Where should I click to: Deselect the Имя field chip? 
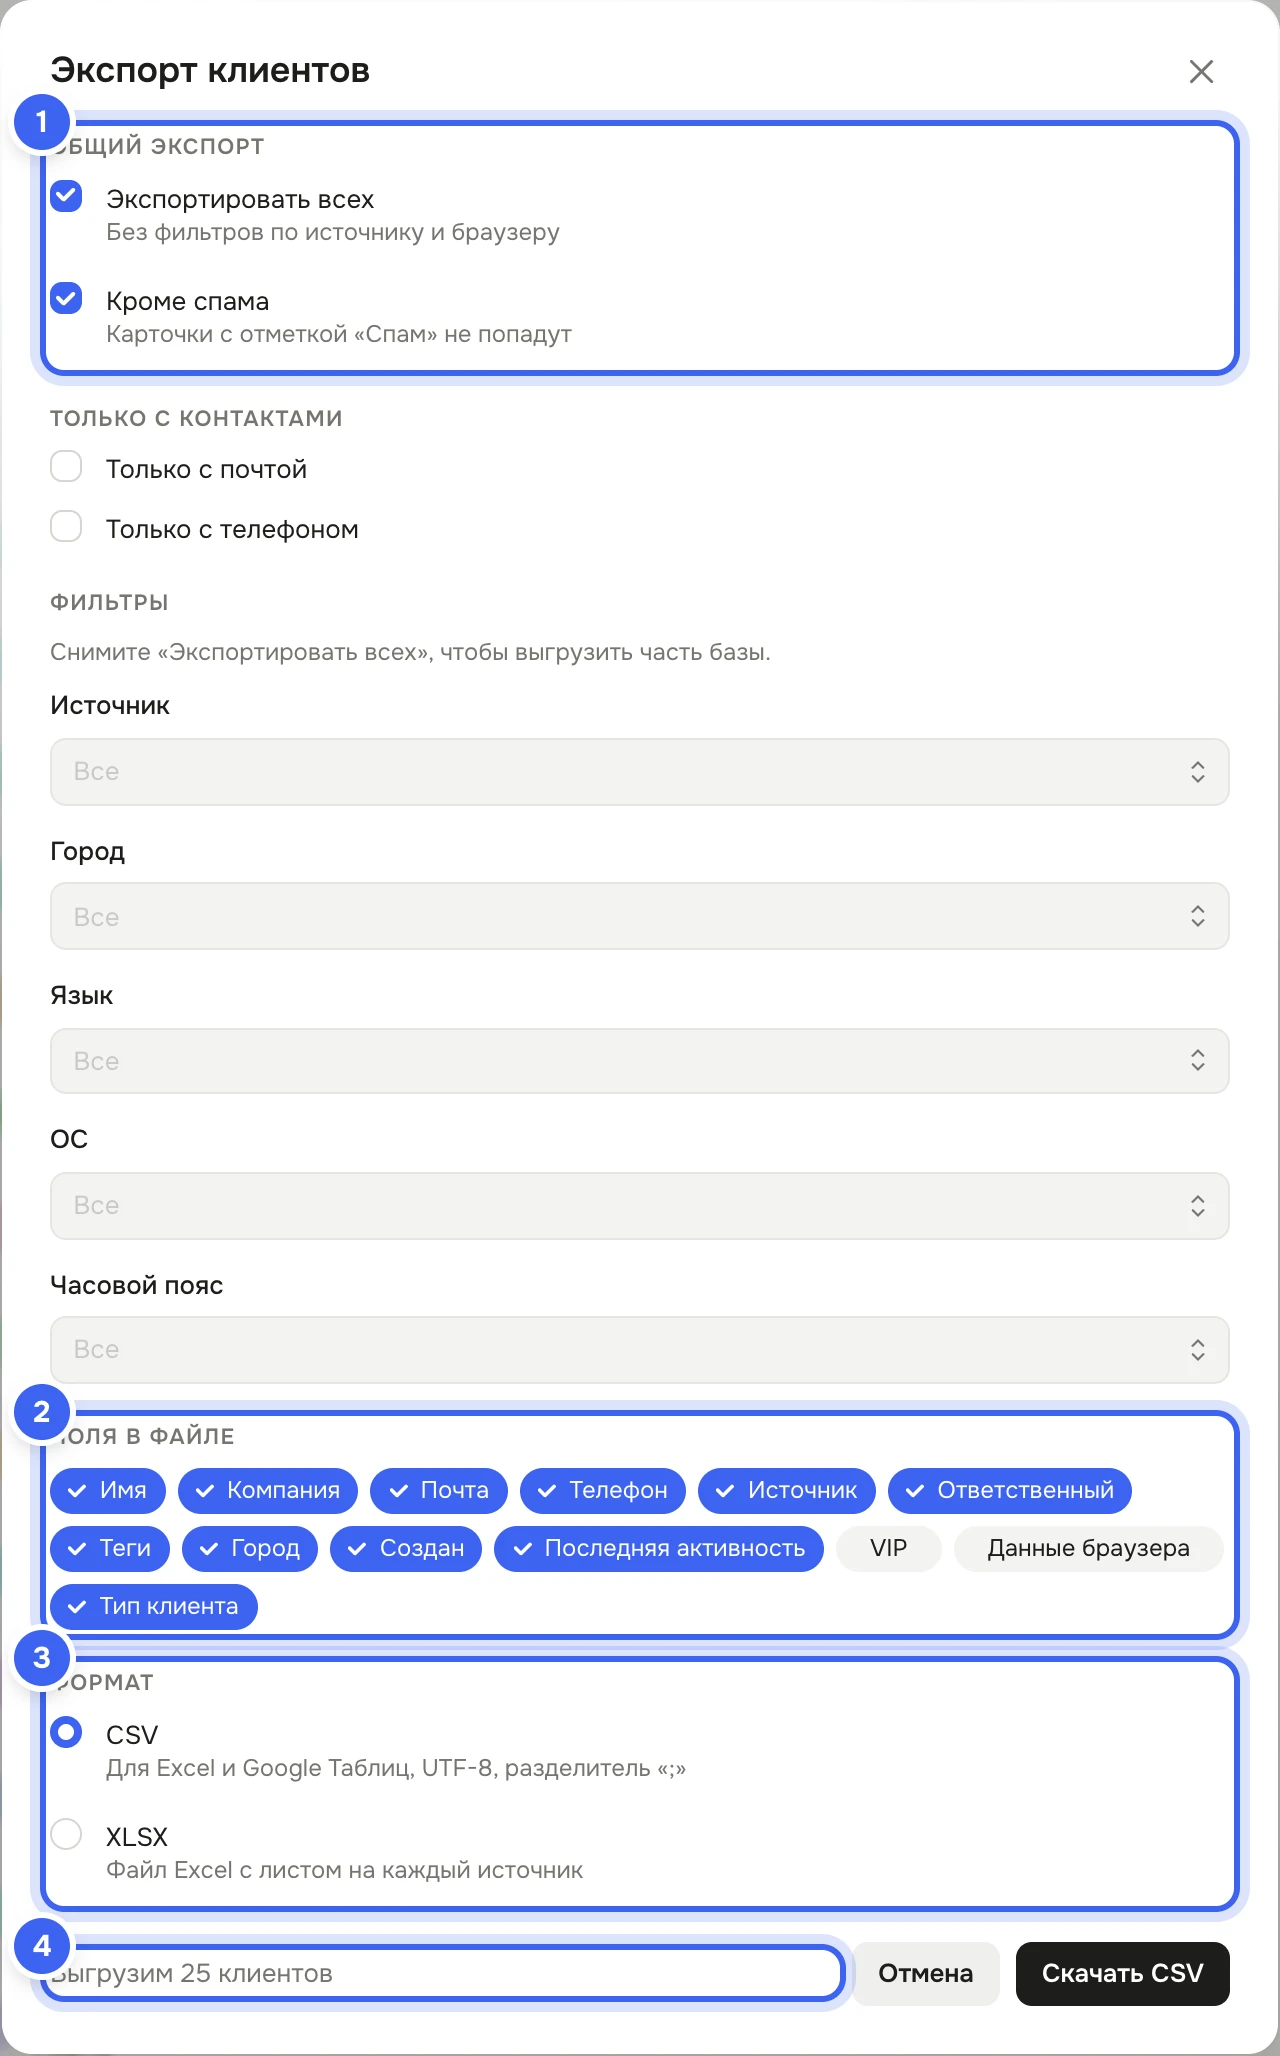[107, 1490]
